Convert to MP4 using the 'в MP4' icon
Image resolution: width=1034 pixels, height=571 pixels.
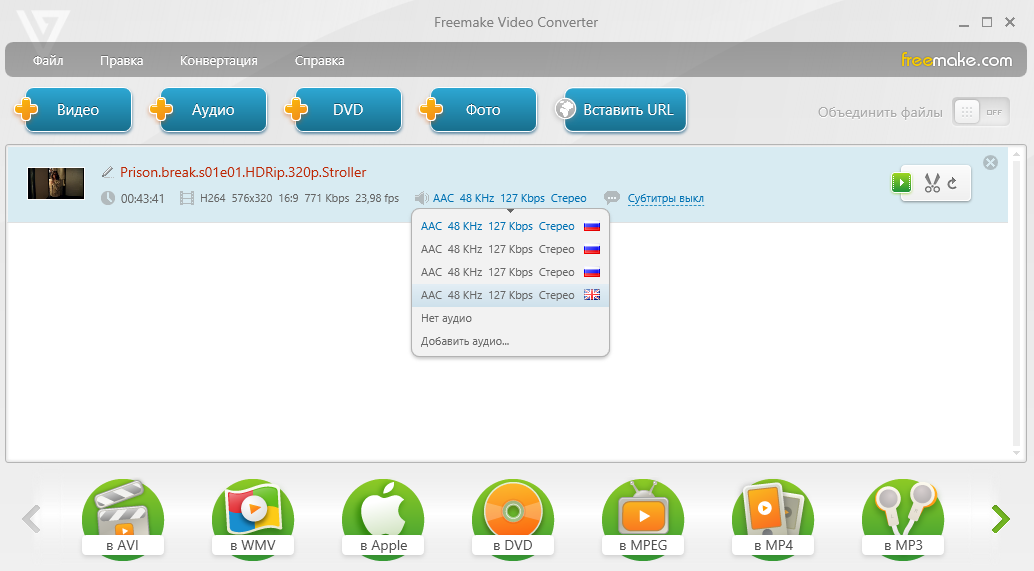772,517
